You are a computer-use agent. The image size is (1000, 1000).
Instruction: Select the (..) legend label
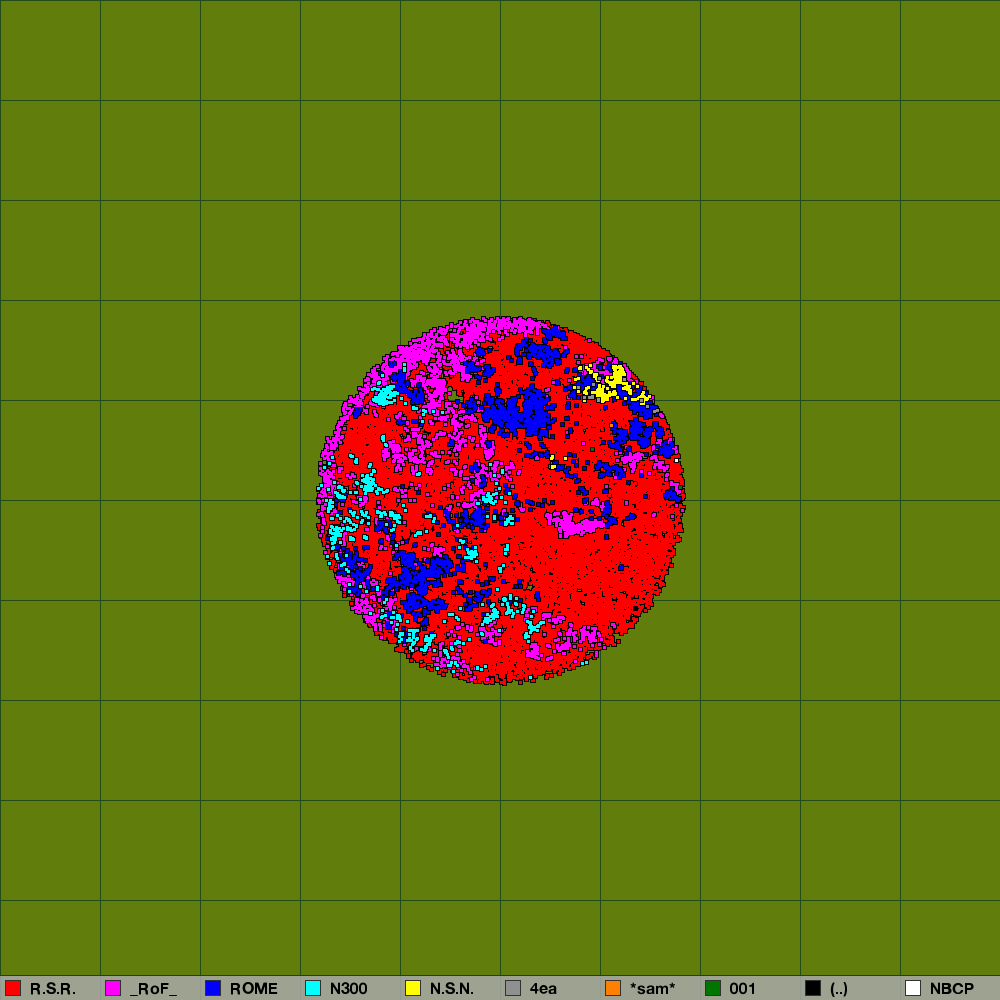(x=839, y=989)
